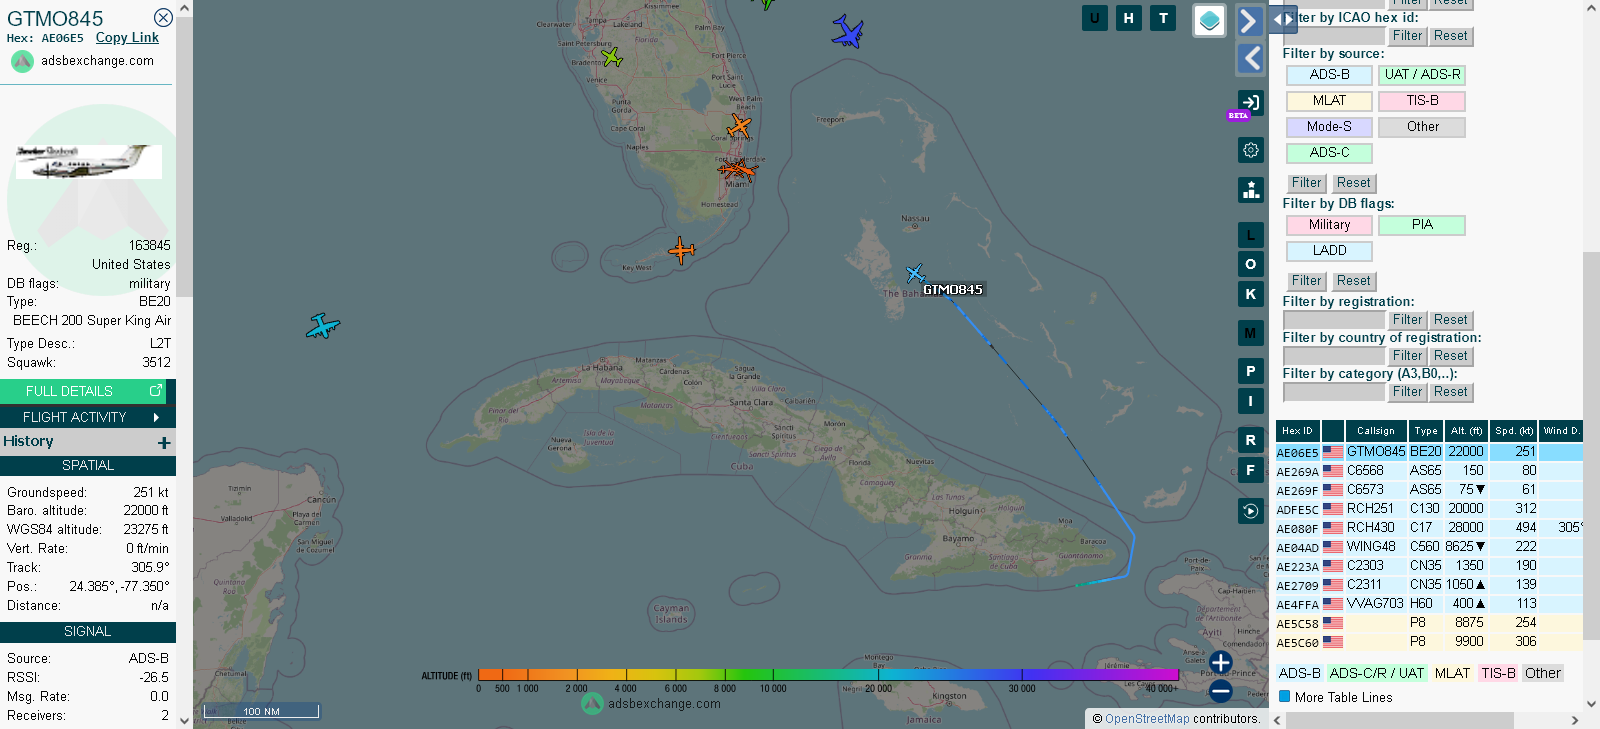Open the BE20 aircraft photo thumbnail
Image resolution: width=1600 pixels, height=729 pixels.
click(88, 161)
